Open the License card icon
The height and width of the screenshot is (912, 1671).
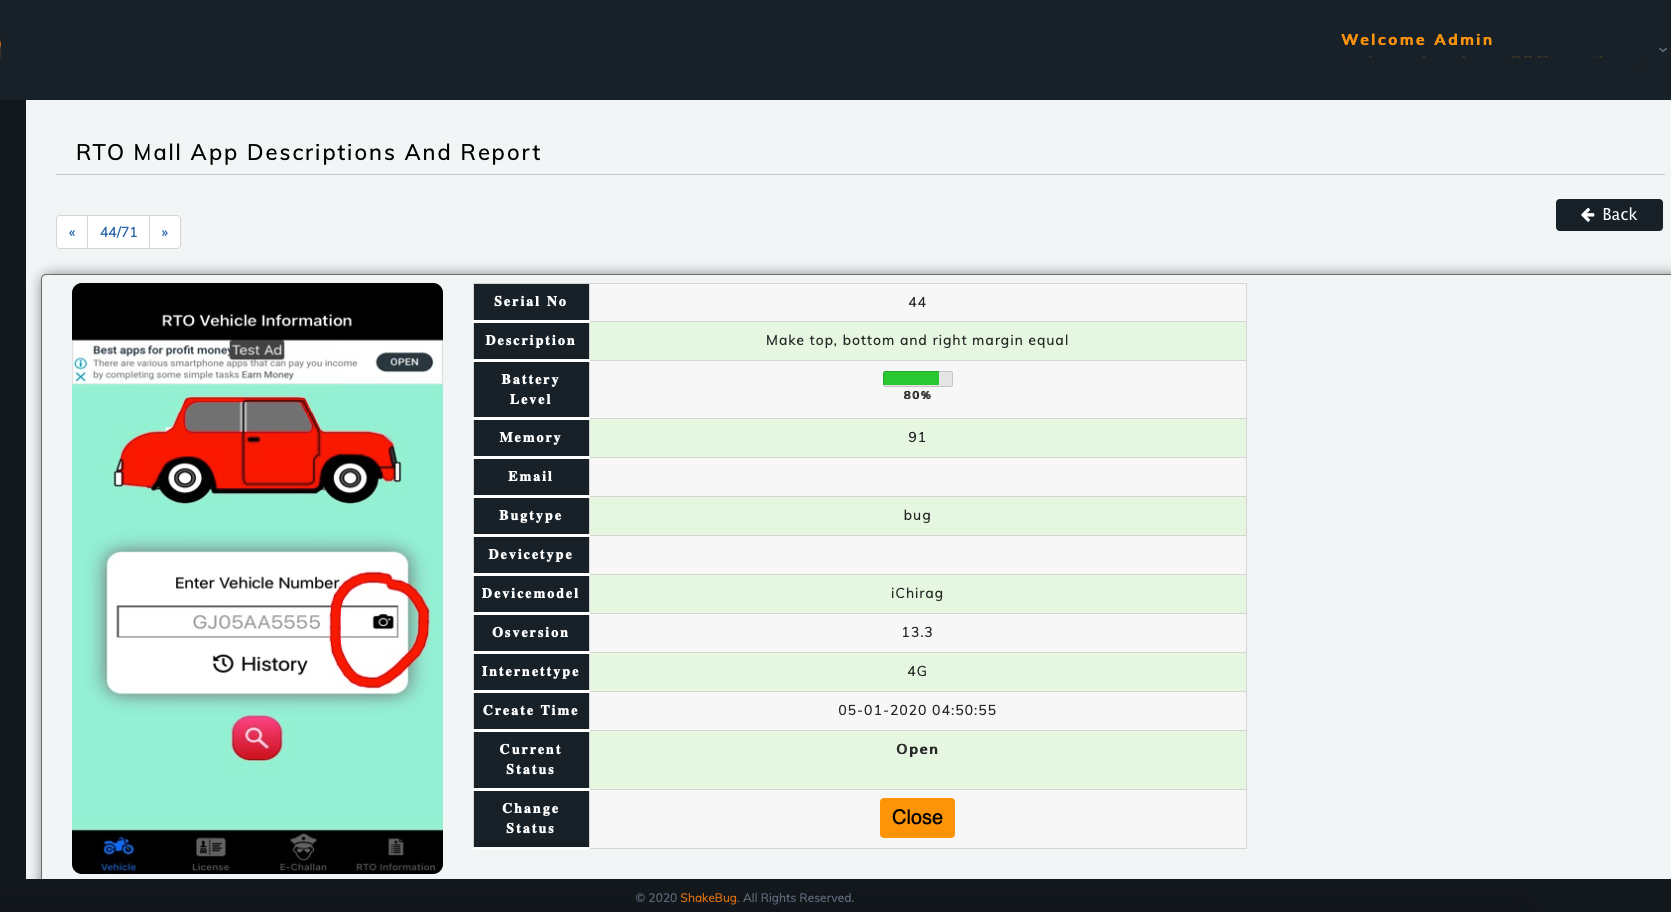click(x=210, y=847)
